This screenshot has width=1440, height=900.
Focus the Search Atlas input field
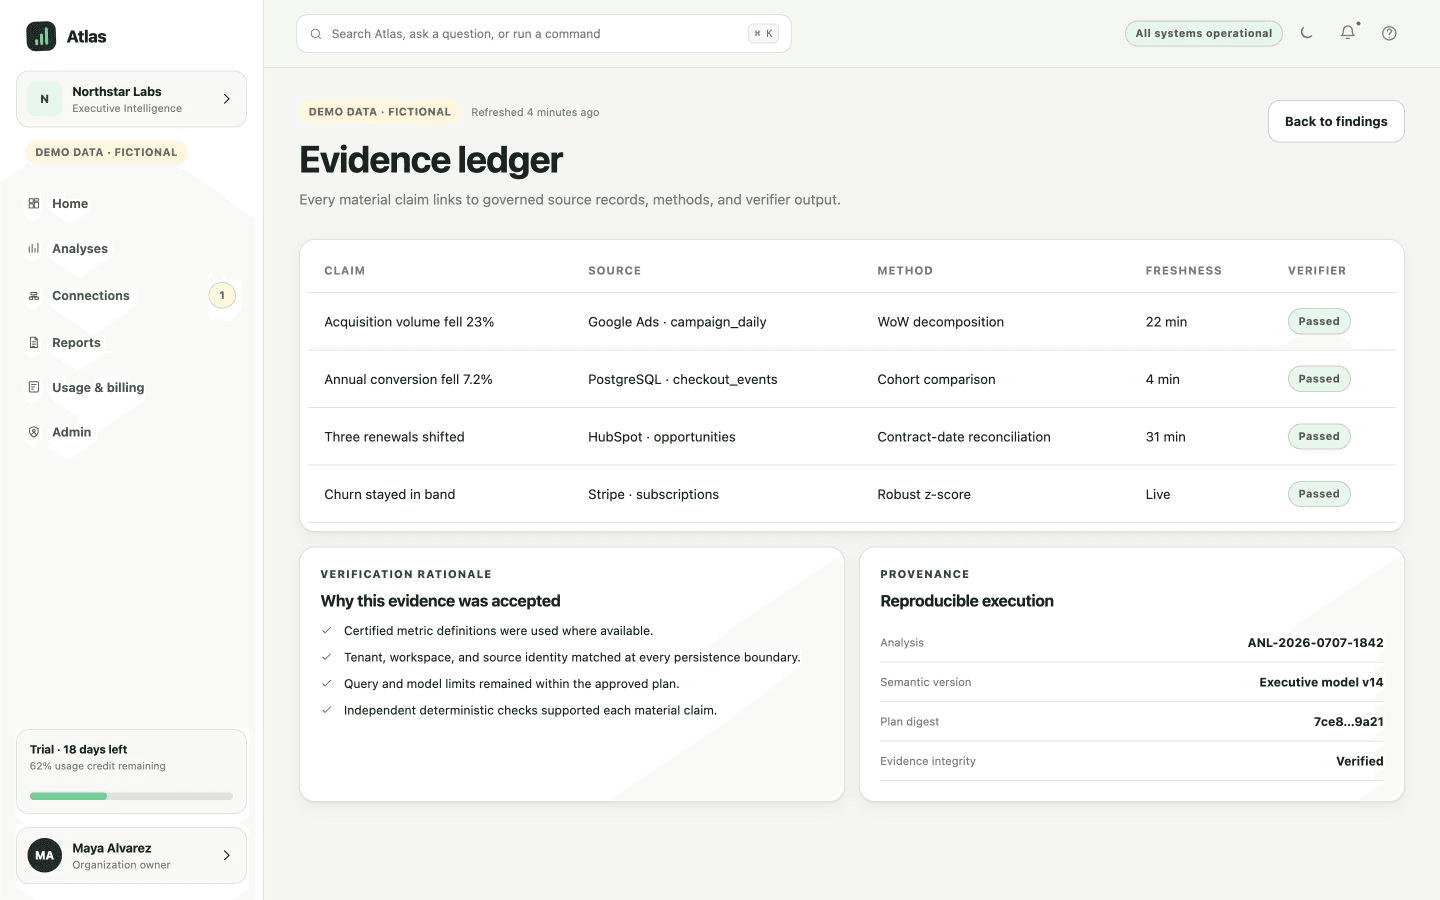(544, 34)
